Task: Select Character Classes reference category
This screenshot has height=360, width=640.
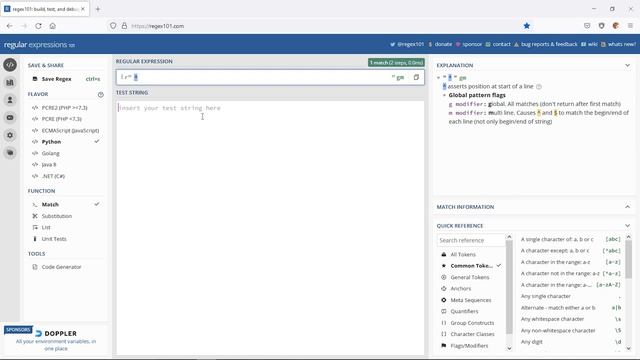Action: tap(471, 334)
